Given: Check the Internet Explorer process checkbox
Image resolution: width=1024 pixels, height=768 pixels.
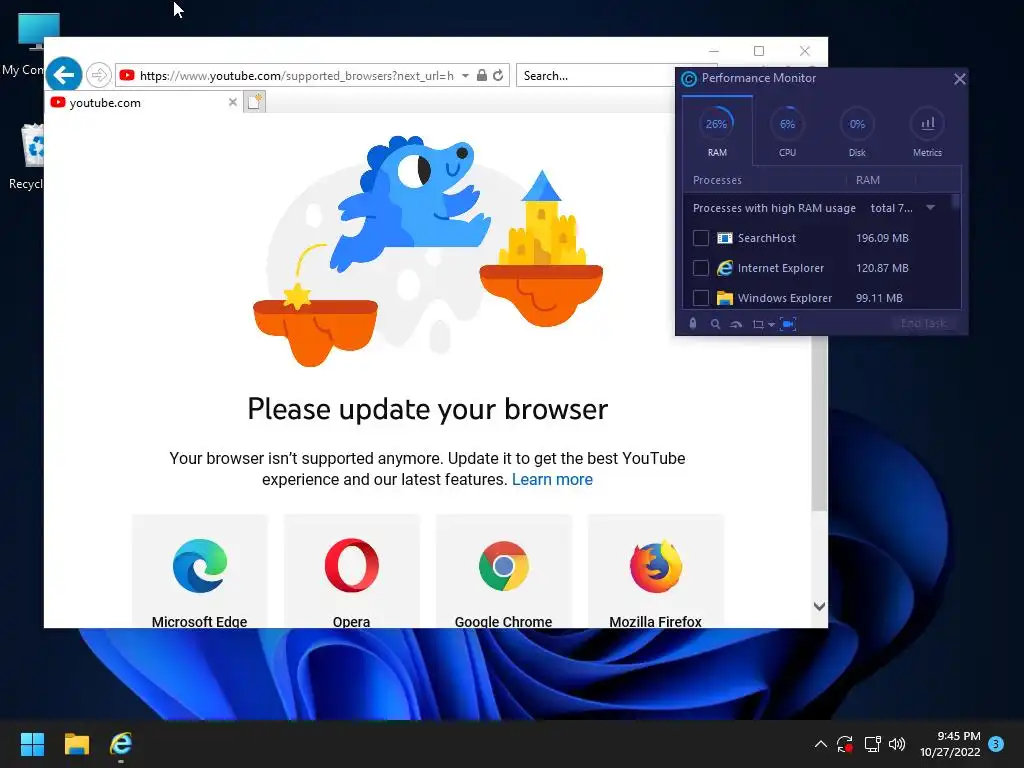Looking at the screenshot, I should tap(701, 268).
